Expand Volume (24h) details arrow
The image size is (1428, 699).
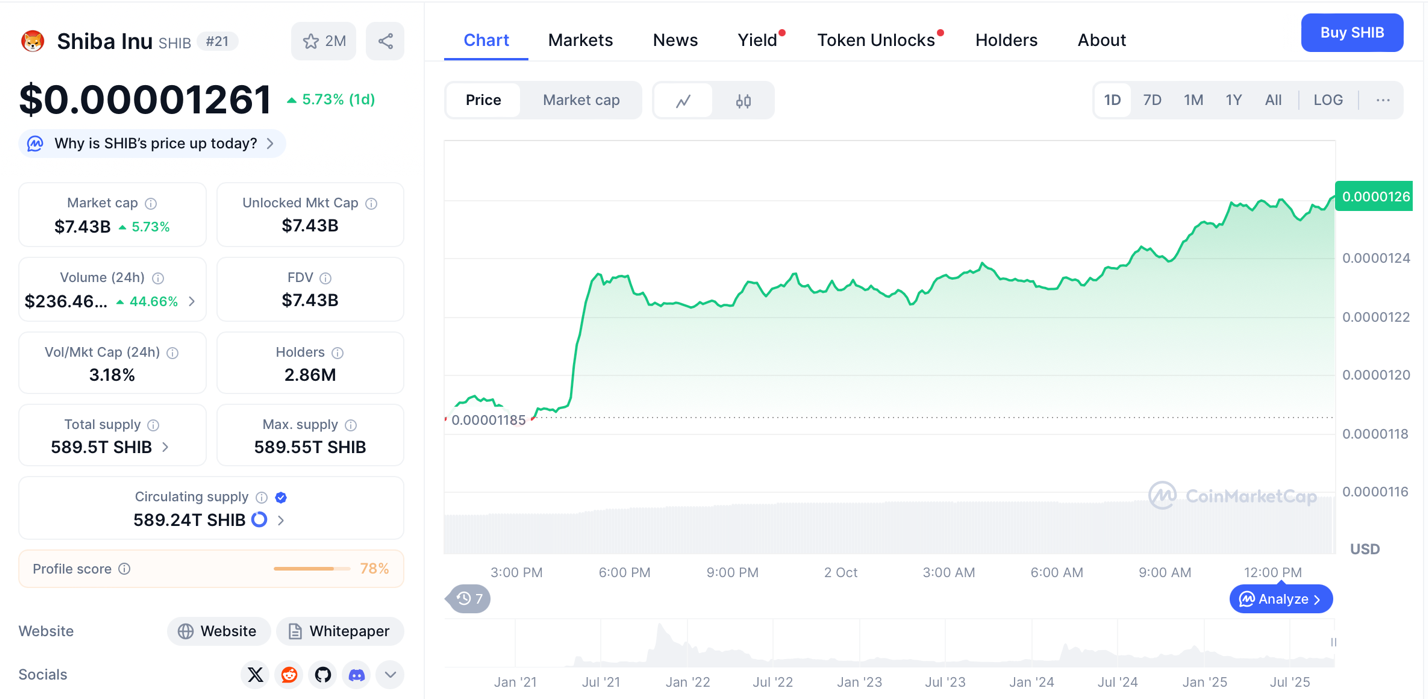(x=192, y=301)
